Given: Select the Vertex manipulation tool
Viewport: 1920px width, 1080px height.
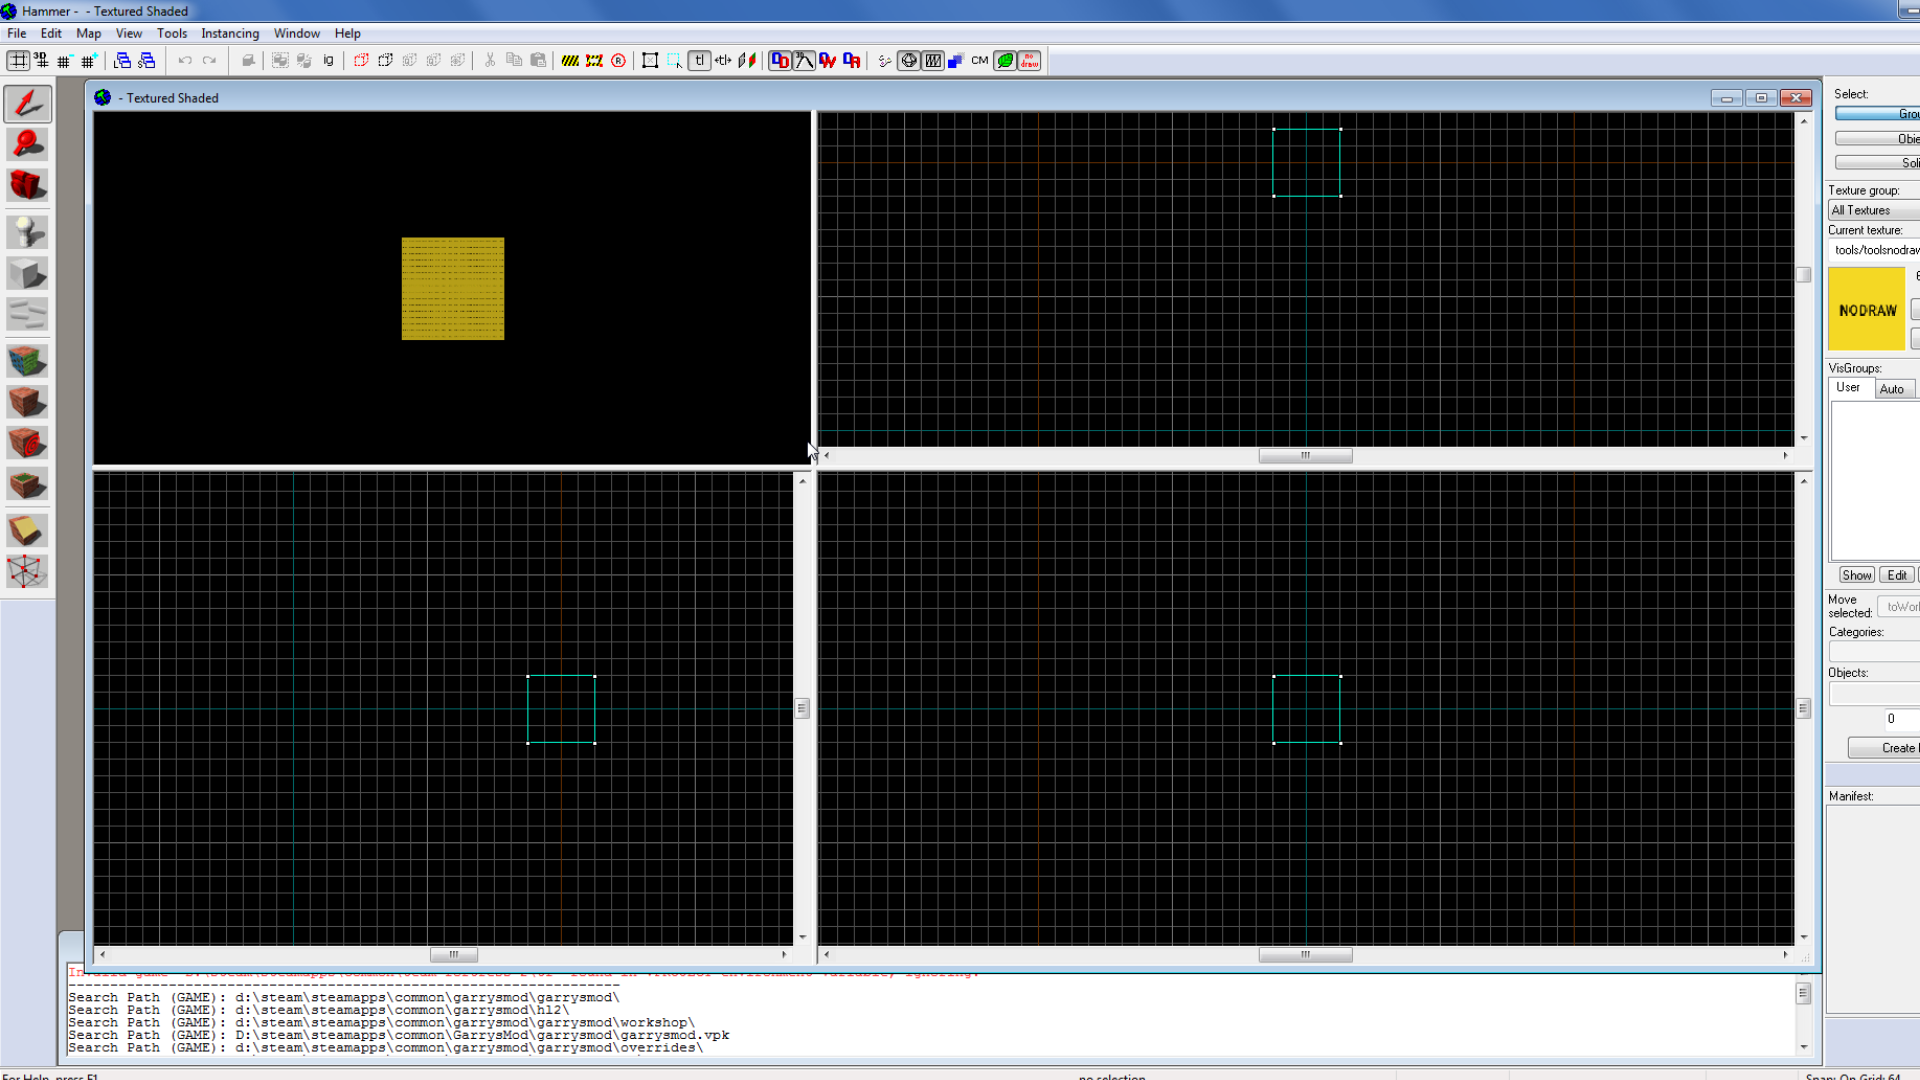Looking at the screenshot, I should coord(27,572).
